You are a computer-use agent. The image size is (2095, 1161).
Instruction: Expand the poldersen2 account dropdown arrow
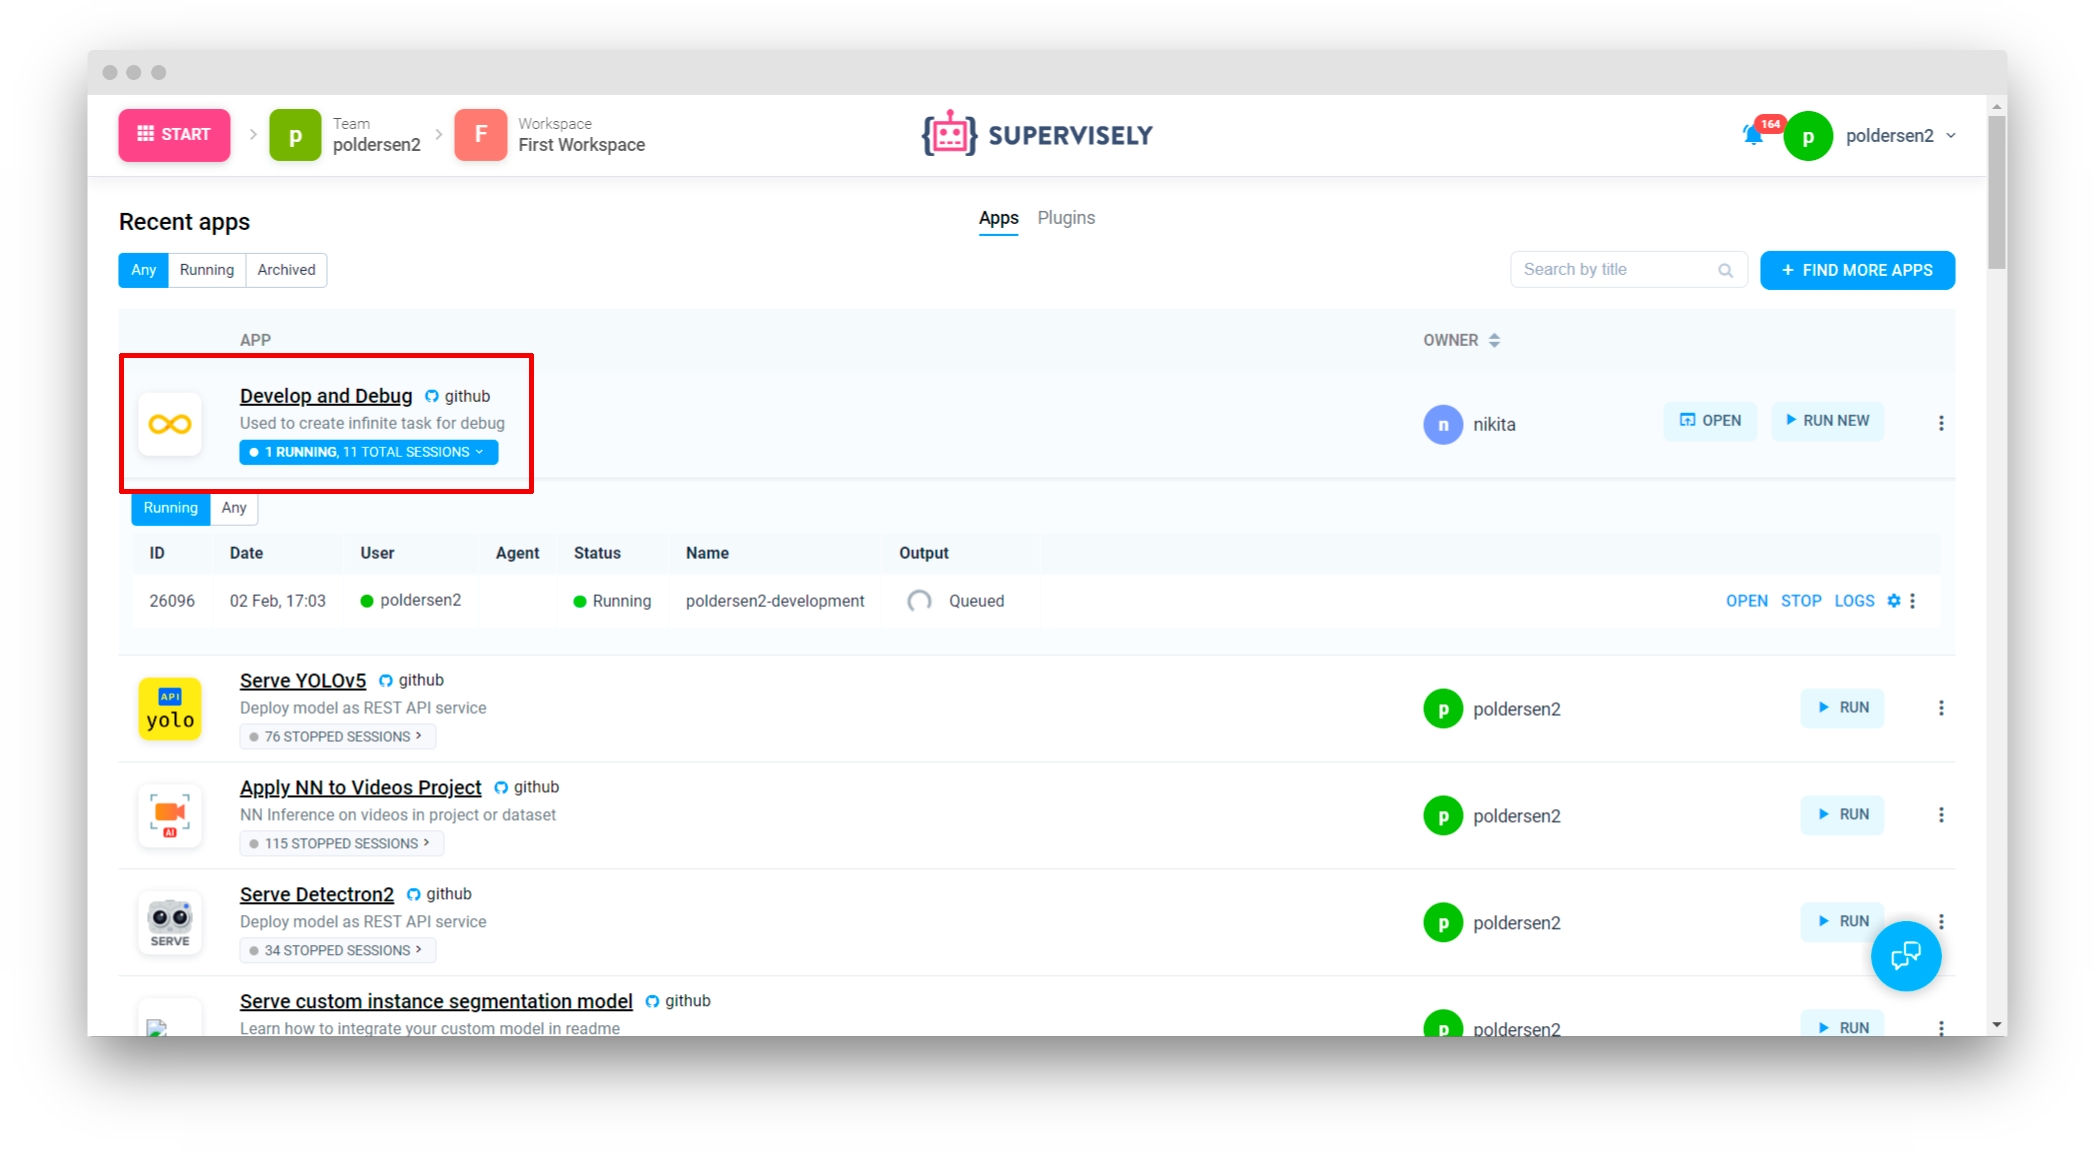click(x=1951, y=136)
